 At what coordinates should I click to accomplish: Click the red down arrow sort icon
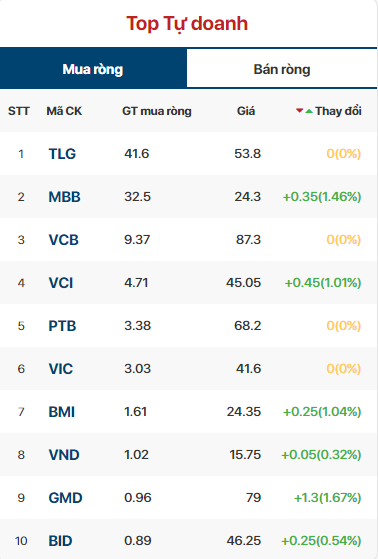tap(300, 111)
